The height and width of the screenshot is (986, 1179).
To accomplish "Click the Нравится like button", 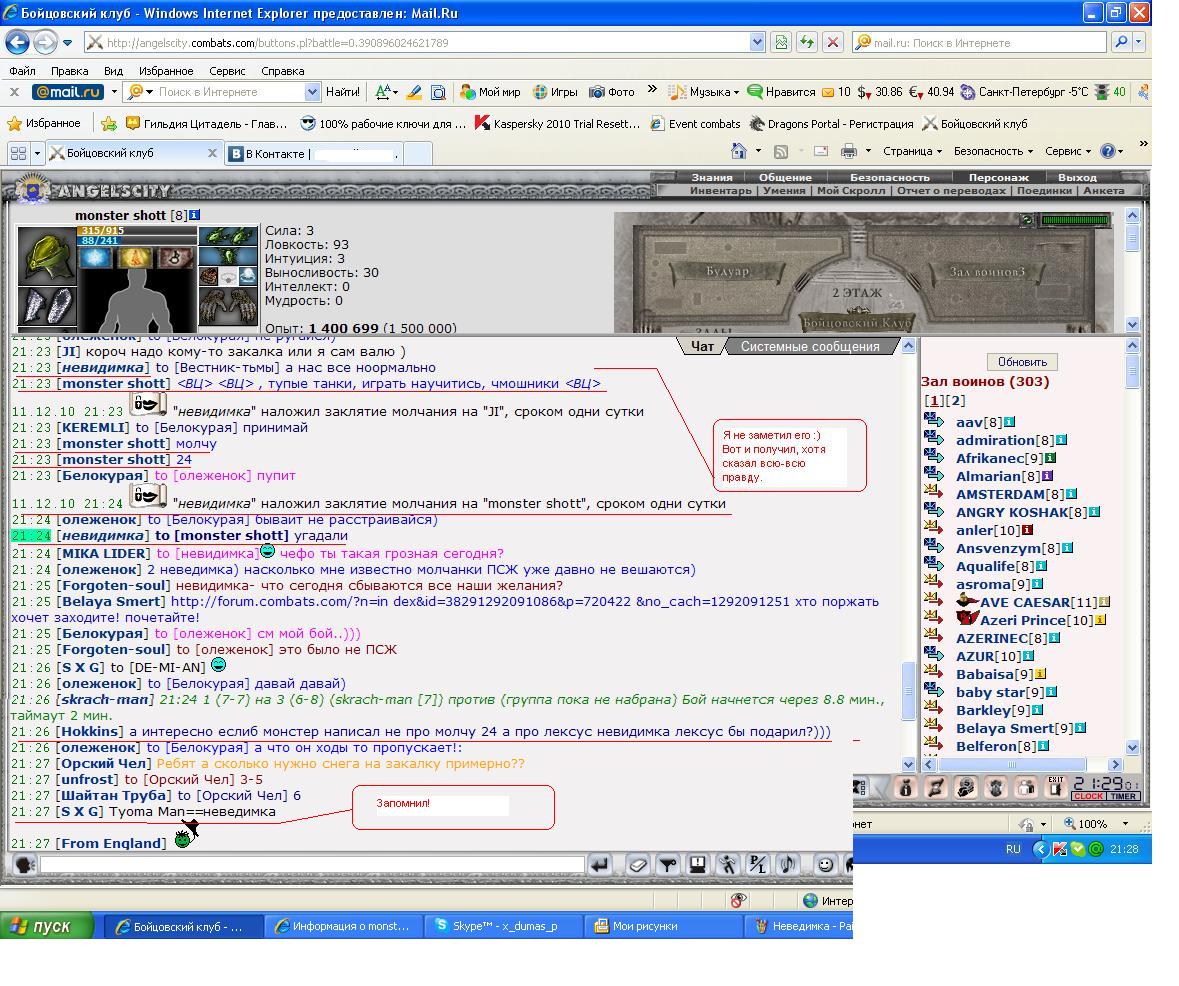I will [x=781, y=92].
